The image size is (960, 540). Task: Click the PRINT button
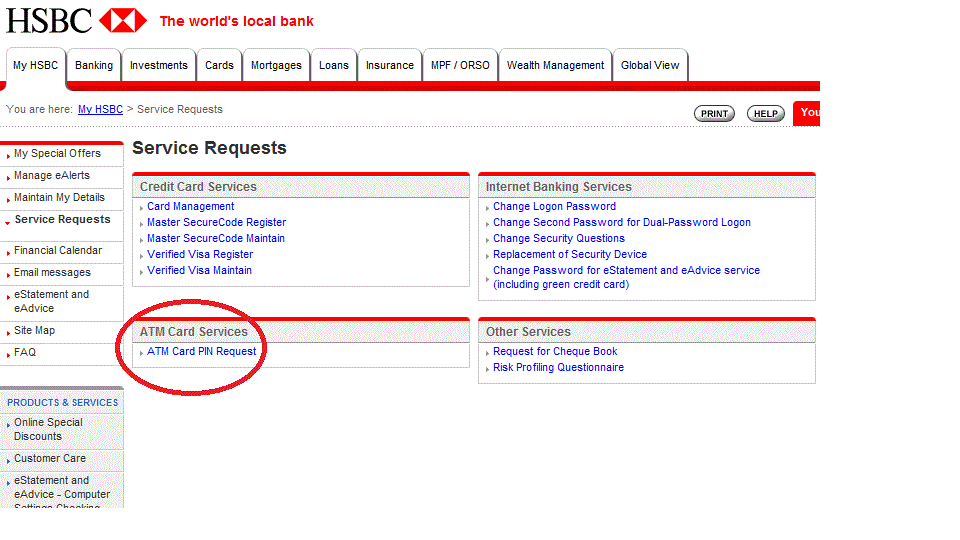click(714, 113)
